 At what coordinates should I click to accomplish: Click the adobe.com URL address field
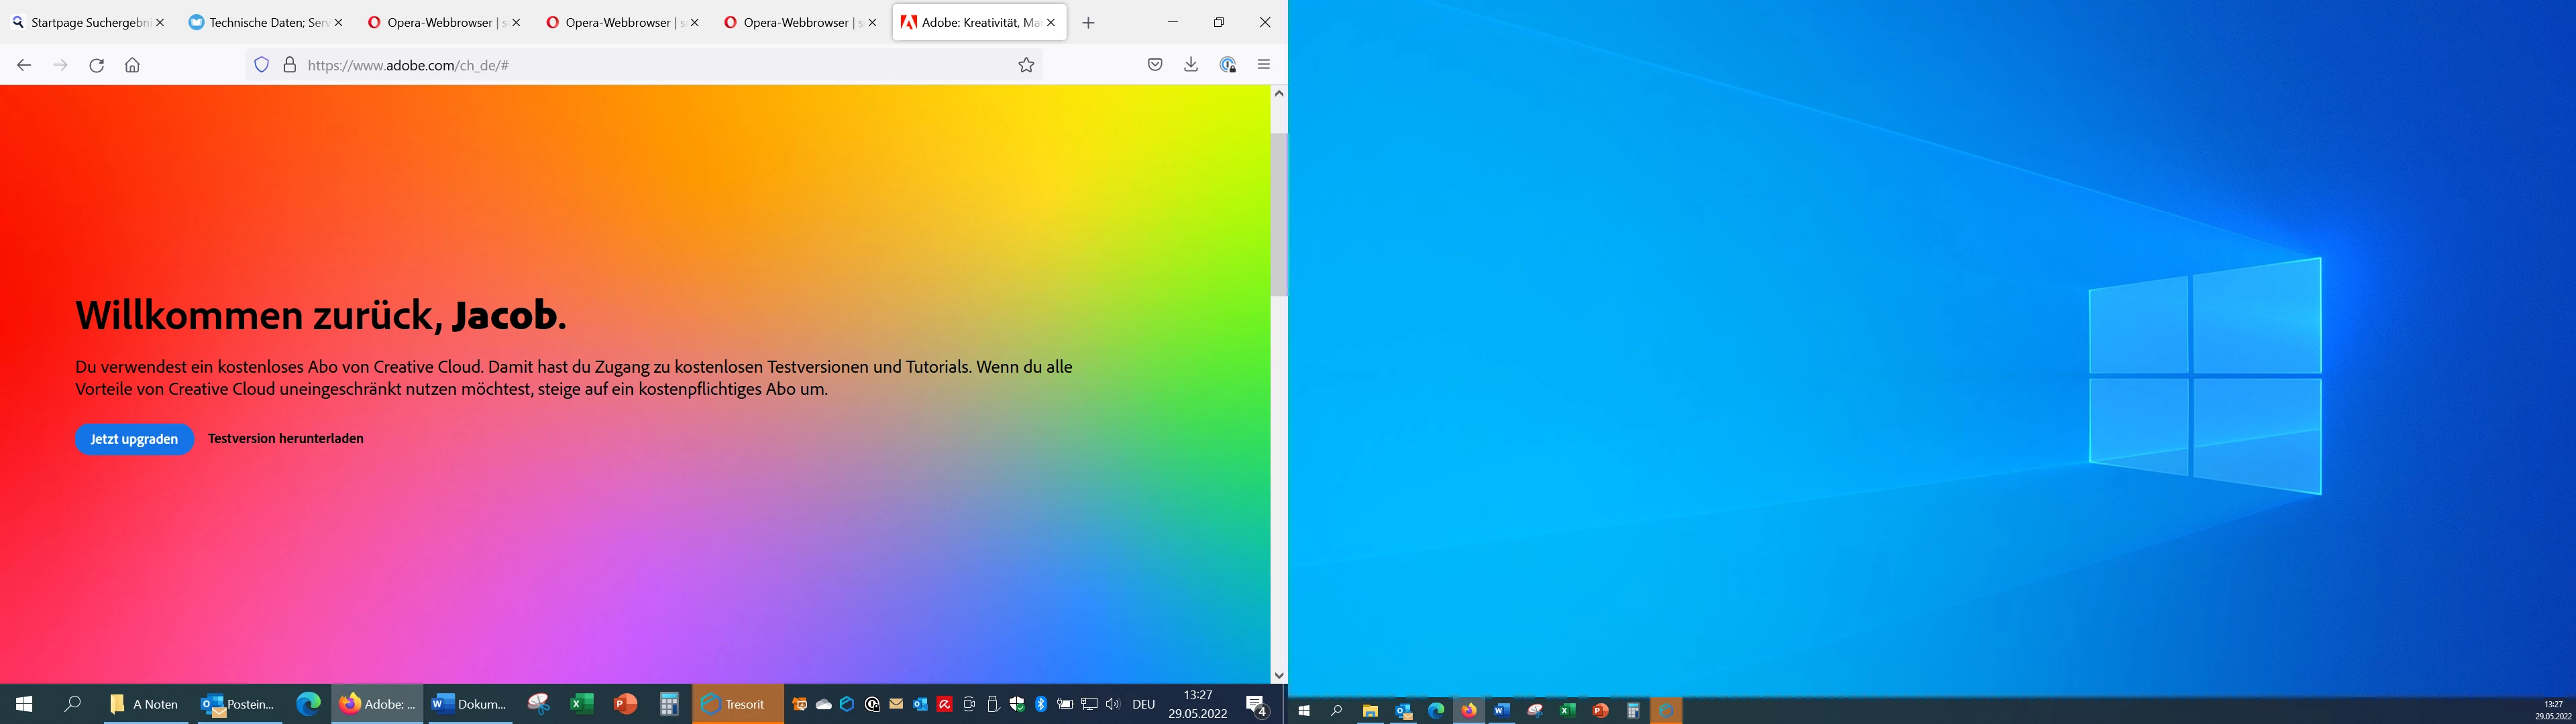[x=650, y=65]
